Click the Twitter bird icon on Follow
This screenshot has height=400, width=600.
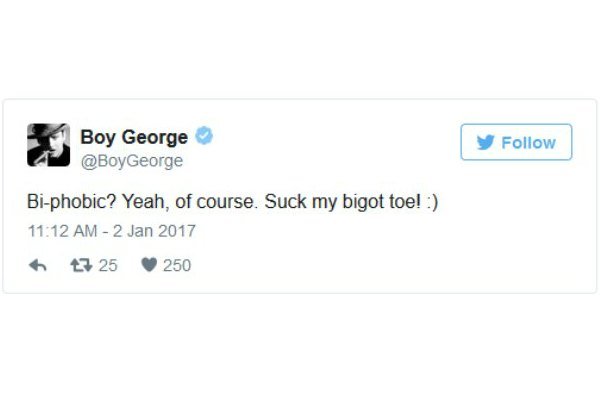(x=486, y=142)
